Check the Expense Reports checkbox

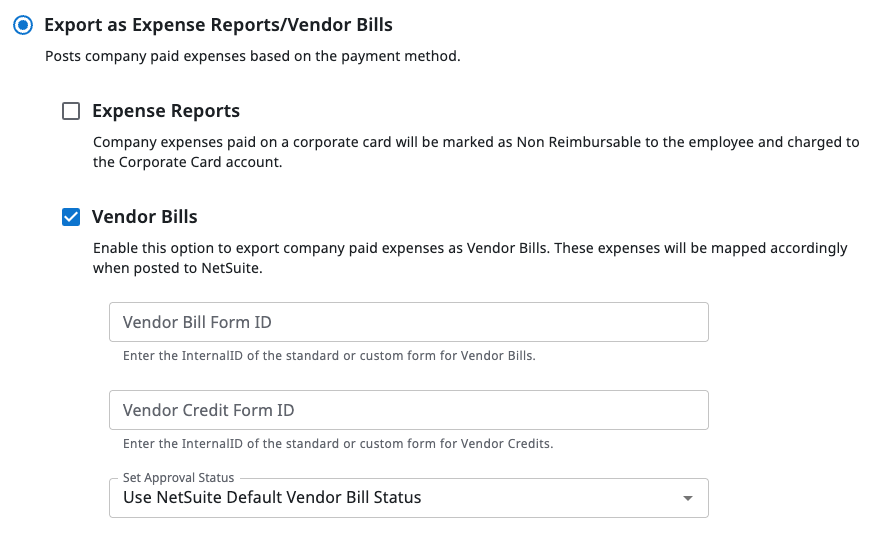click(x=71, y=111)
